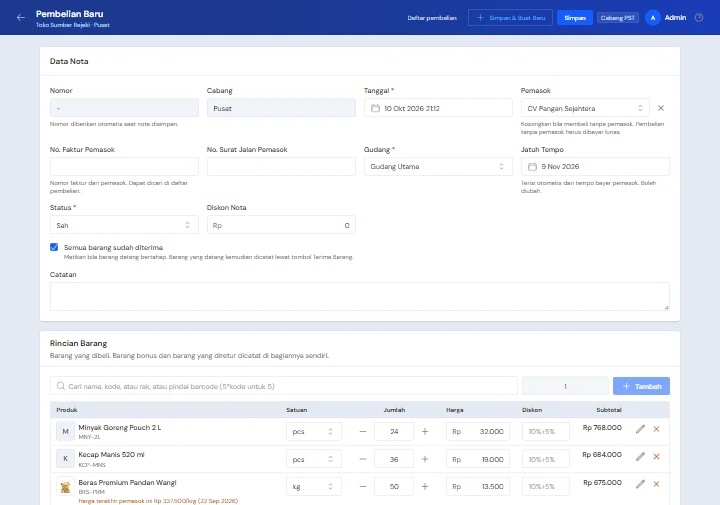Click the product search field
The width and height of the screenshot is (720, 505).
pos(284,386)
